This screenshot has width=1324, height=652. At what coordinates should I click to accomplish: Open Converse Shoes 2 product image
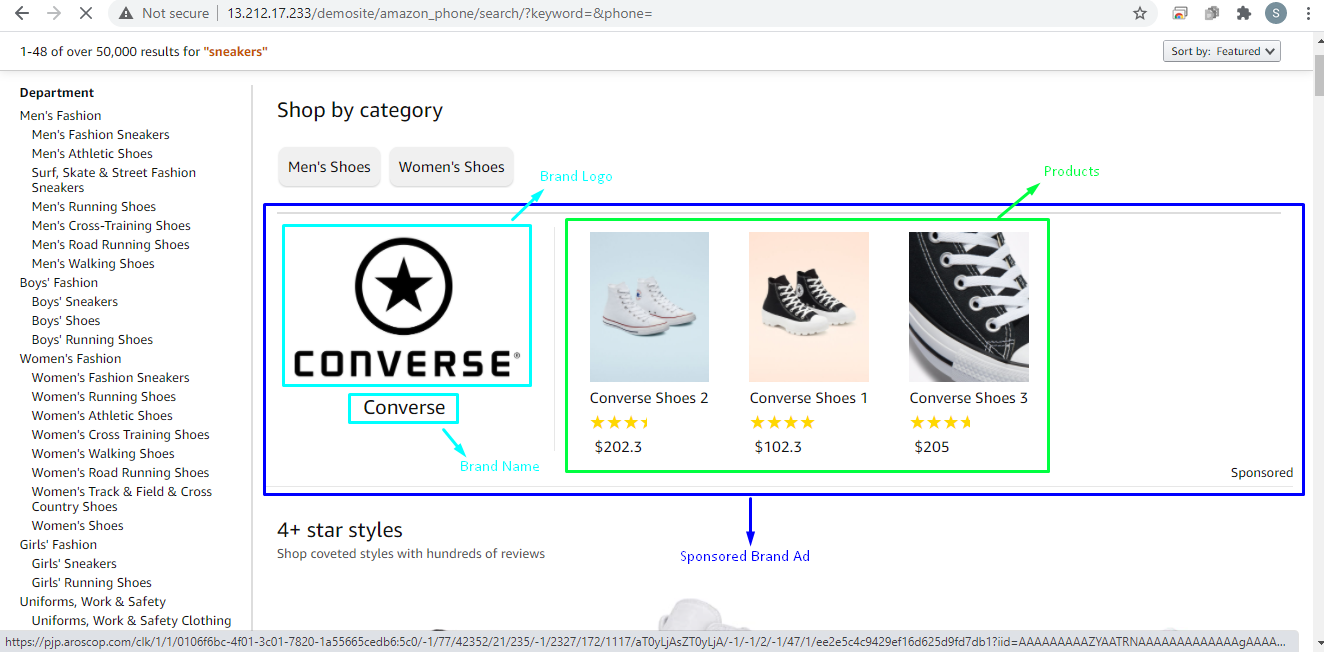(x=649, y=307)
